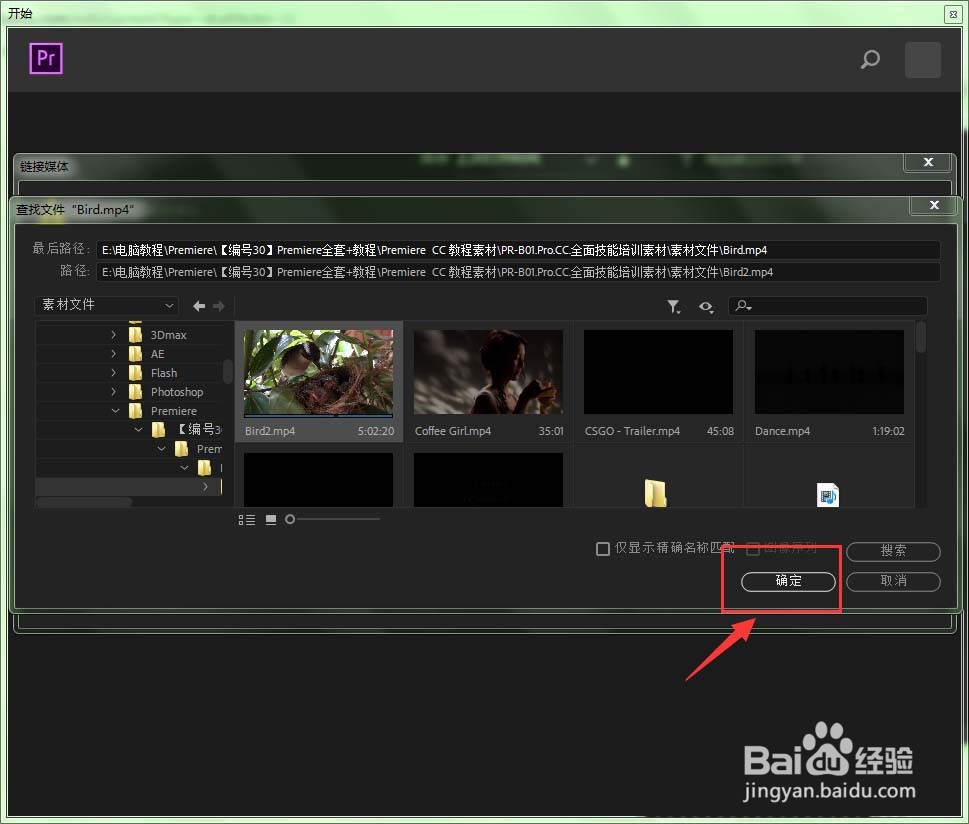Select the Photoshop folder in tree
This screenshot has height=824, width=969.
[x=166, y=392]
